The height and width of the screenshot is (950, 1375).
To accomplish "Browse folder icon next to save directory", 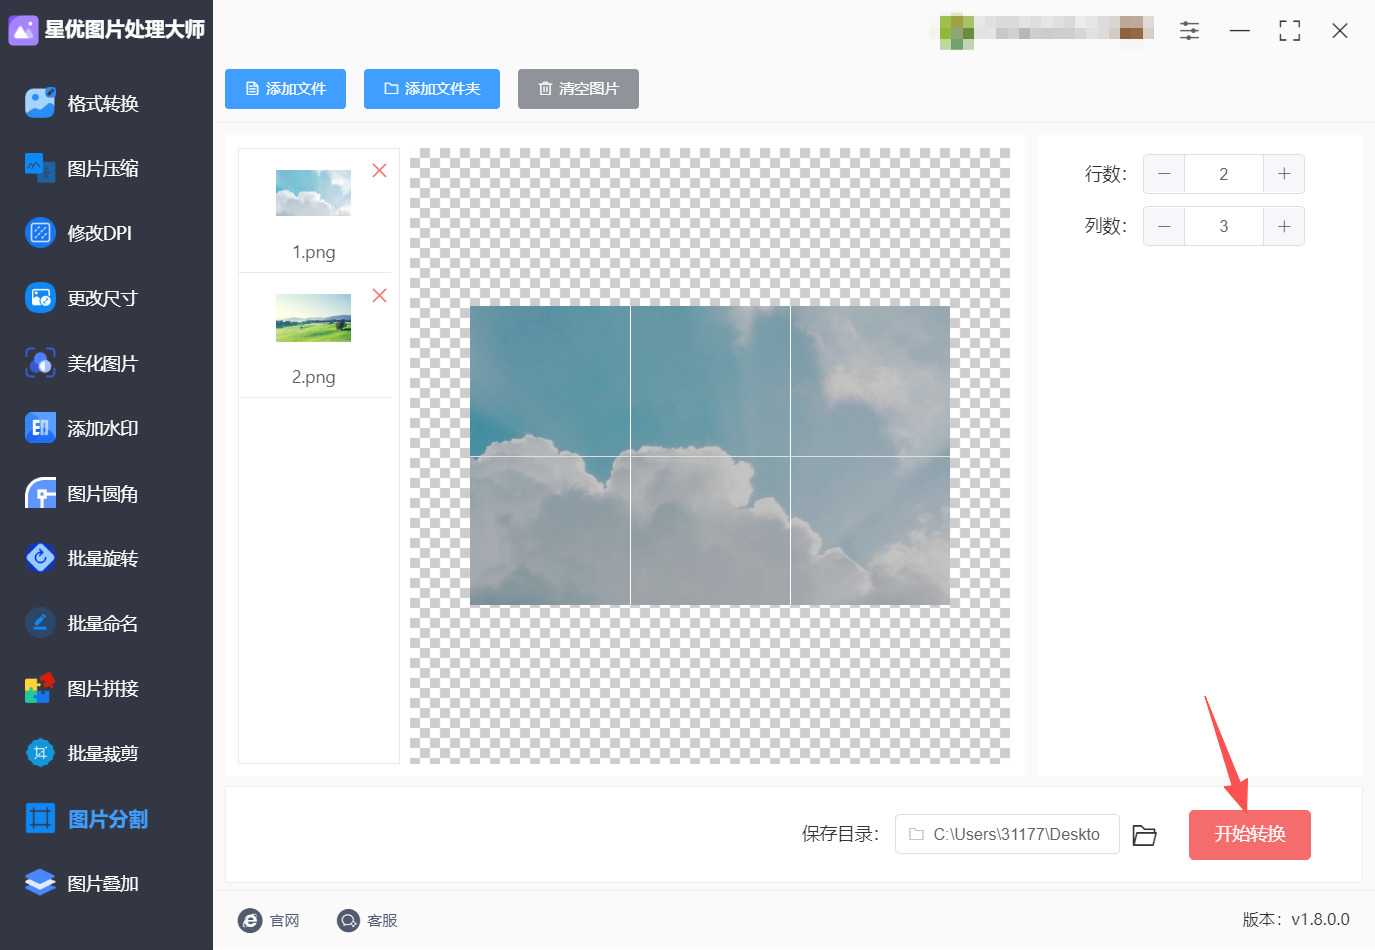I will click(1144, 835).
